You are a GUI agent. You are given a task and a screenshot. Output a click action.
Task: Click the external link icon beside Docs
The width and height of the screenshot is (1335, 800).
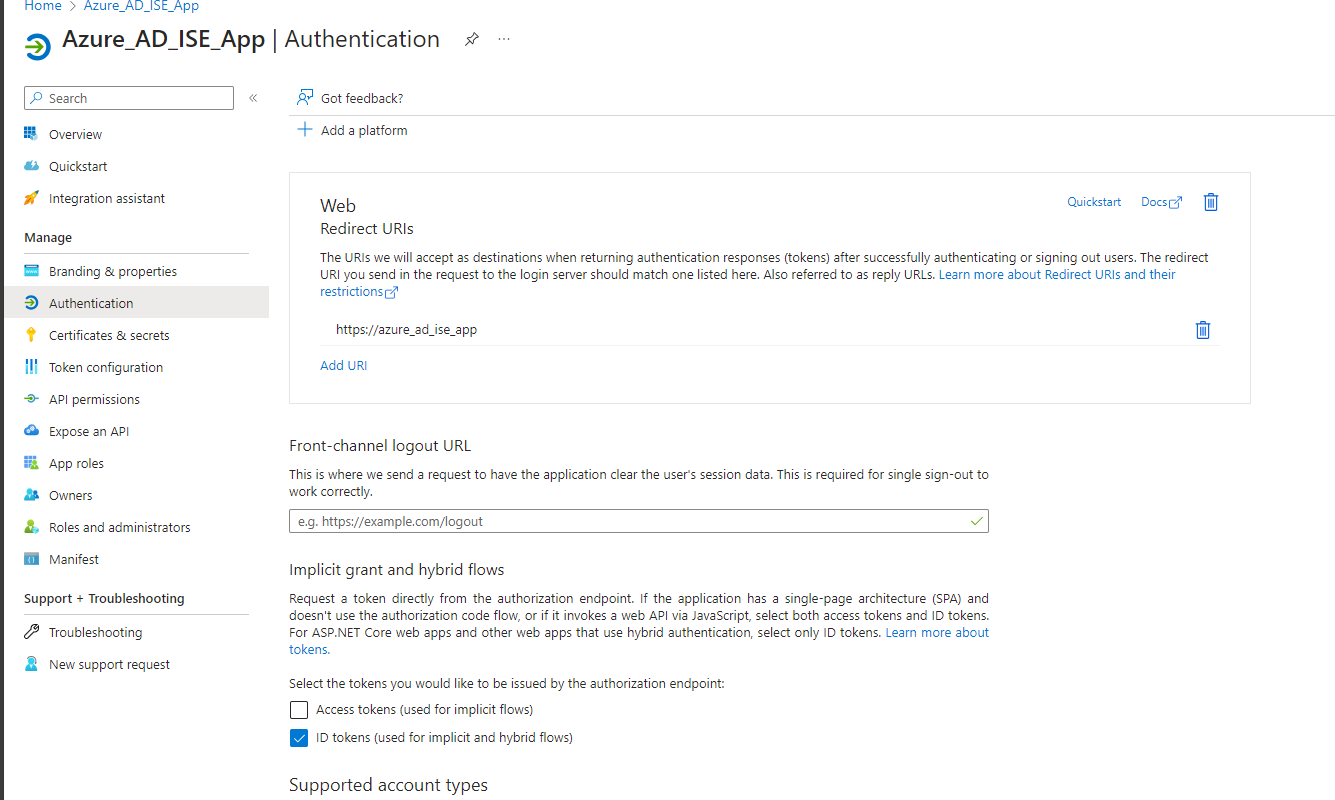tap(1176, 203)
